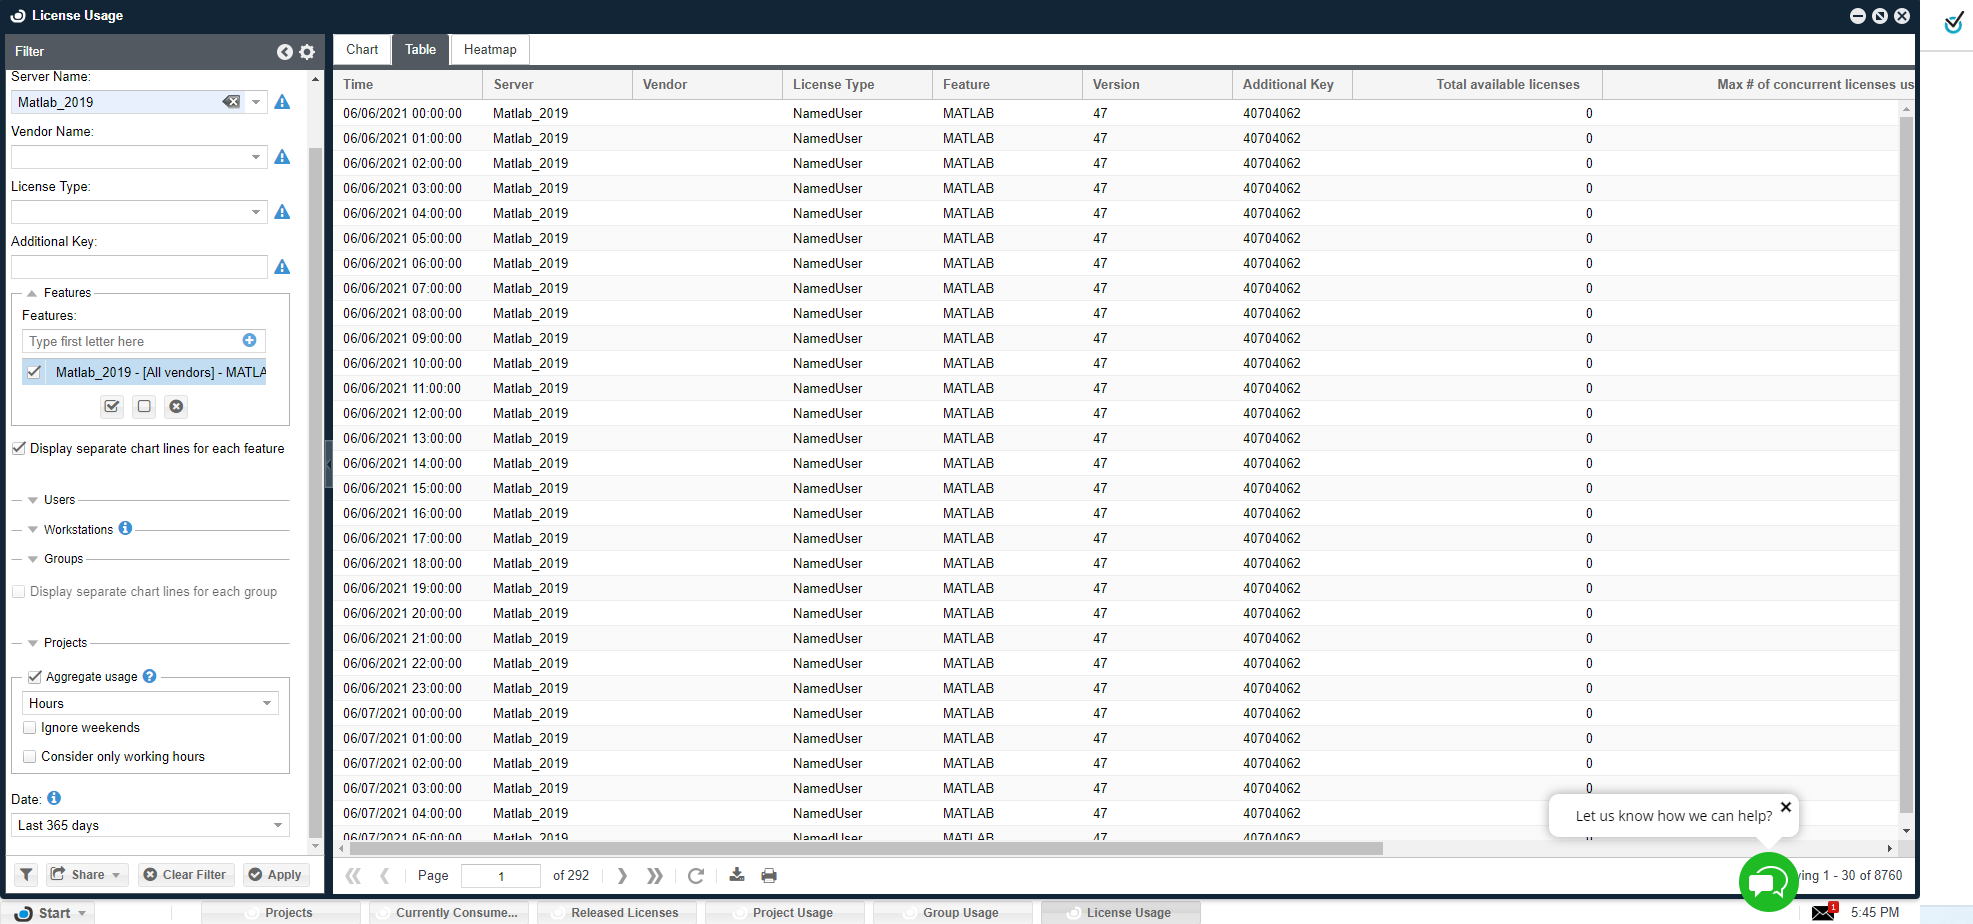The width and height of the screenshot is (1973, 924).
Task: Go to the last page of results
Action: pyautogui.click(x=655, y=876)
